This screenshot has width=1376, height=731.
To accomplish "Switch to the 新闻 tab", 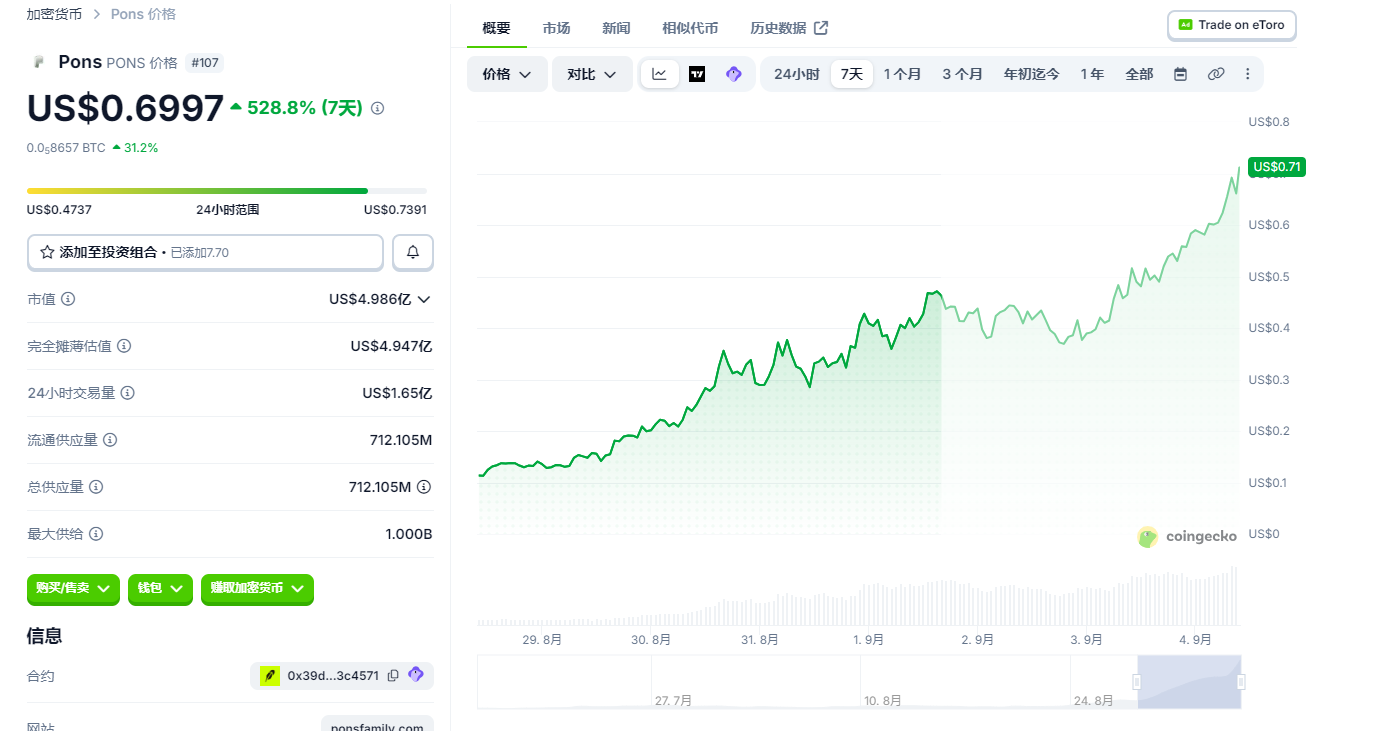I will pyautogui.click(x=616, y=28).
